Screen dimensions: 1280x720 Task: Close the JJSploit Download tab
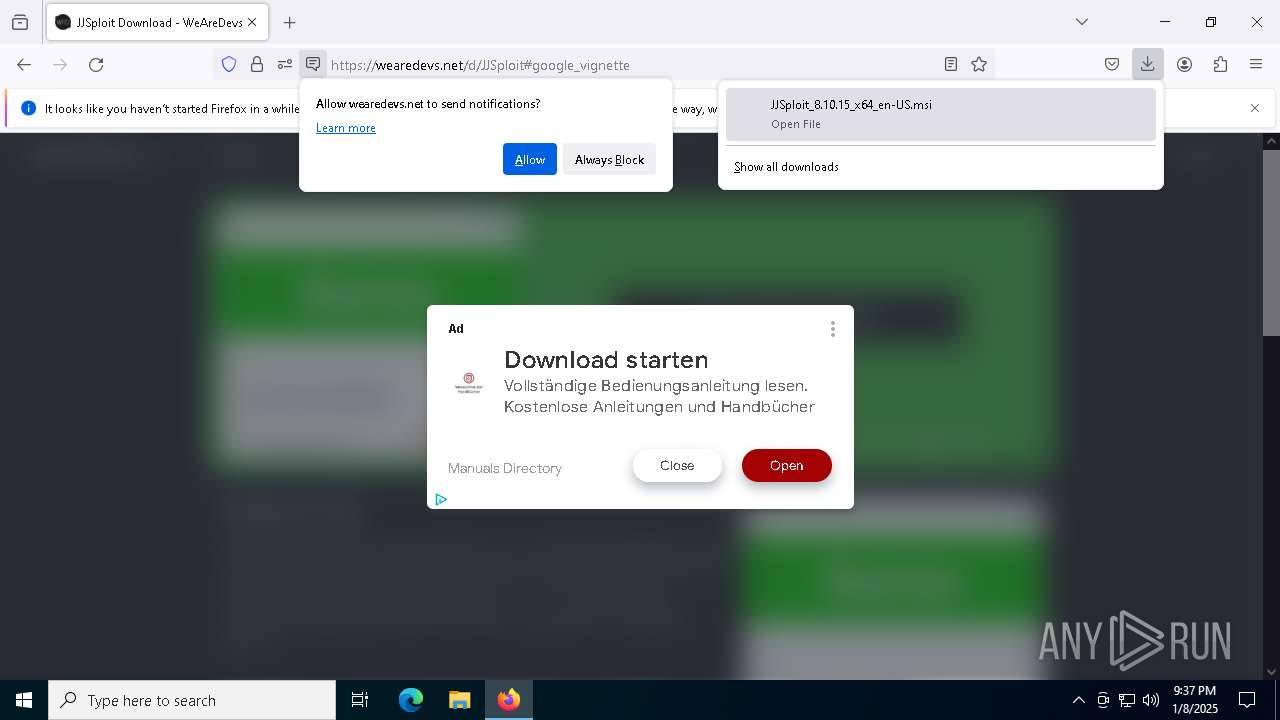252,22
